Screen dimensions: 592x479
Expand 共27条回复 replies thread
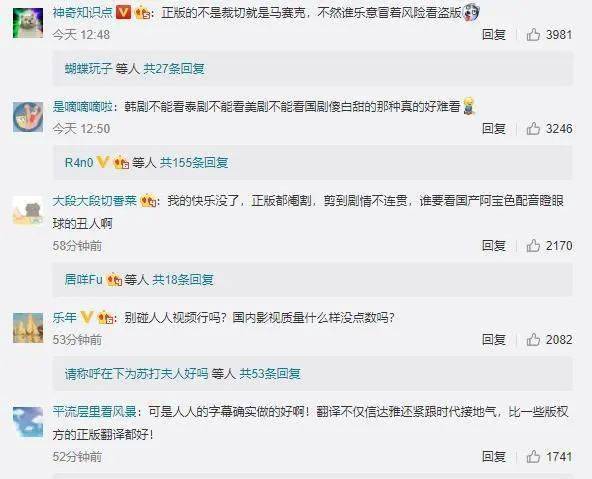tap(174, 69)
